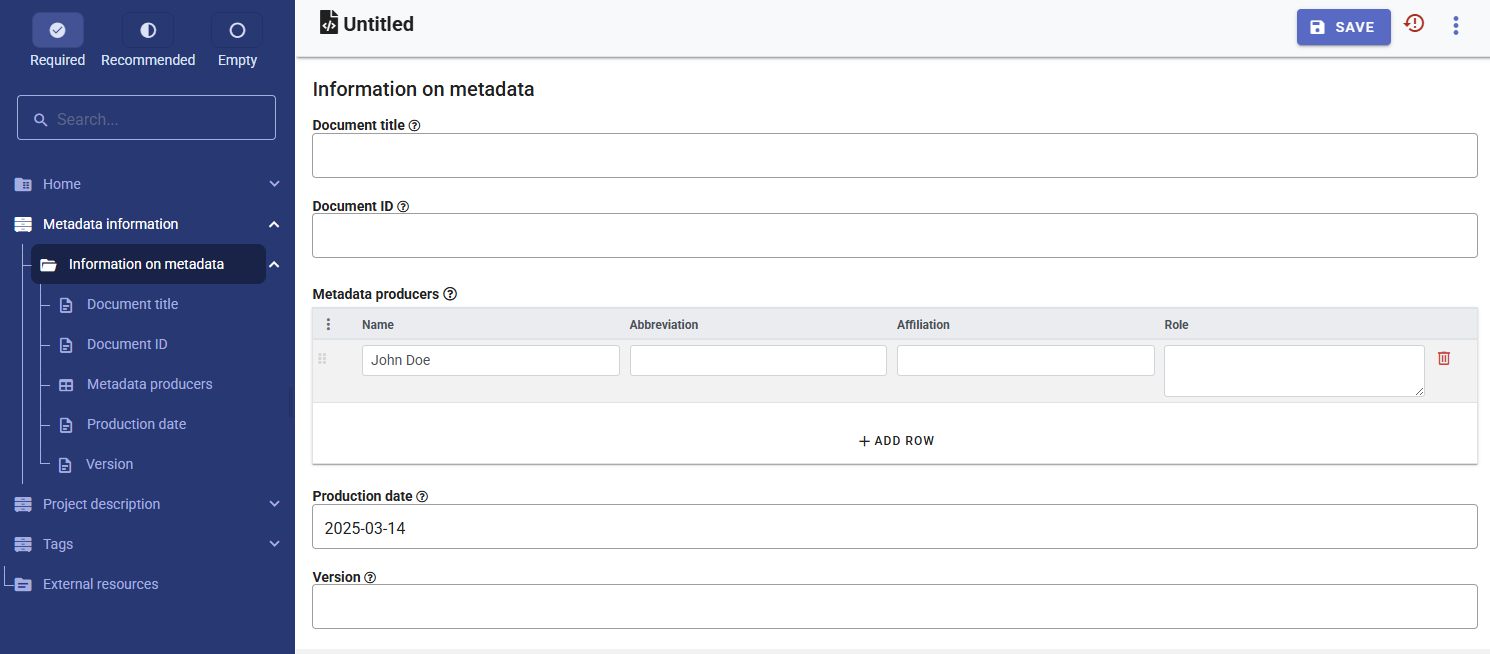Image resolution: width=1490 pixels, height=654 pixels.
Task: Click the red history warning icon
Action: pos(1414,24)
